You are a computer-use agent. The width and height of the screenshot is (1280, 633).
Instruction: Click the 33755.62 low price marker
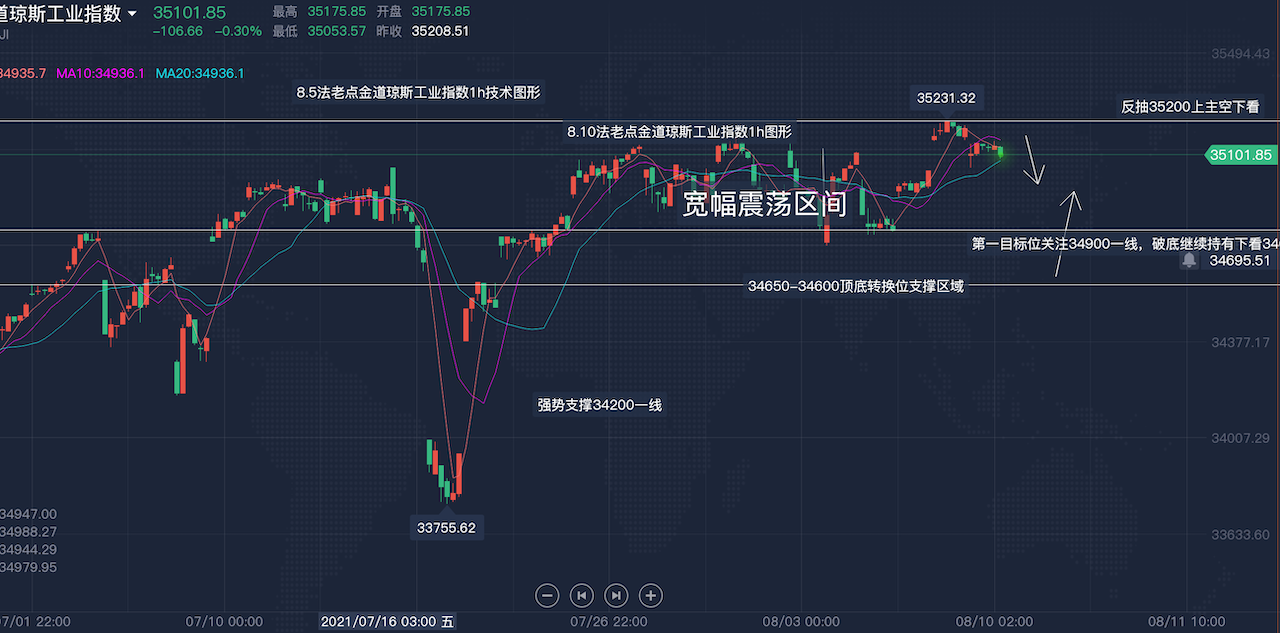tap(446, 527)
